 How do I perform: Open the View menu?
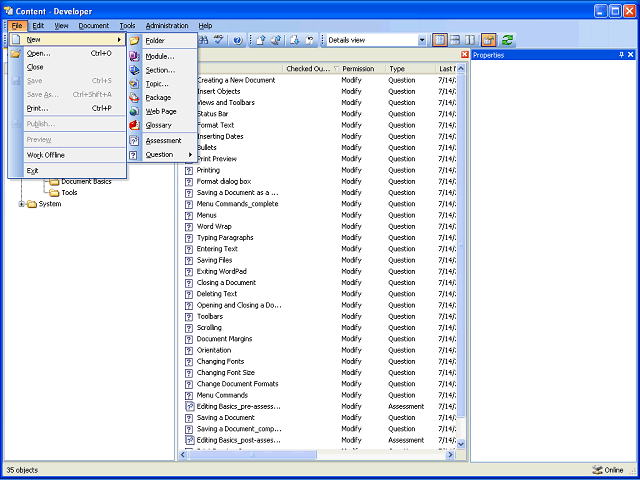pos(61,26)
